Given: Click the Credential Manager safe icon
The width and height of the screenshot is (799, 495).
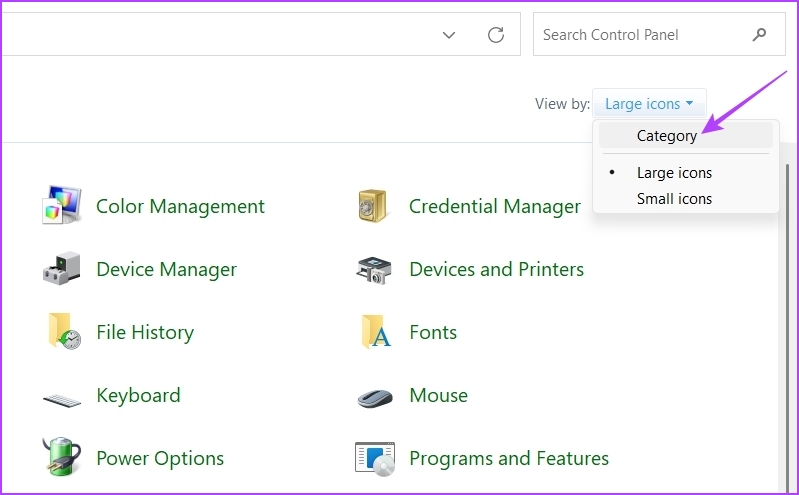Looking at the screenshot, I should [375, 206].
